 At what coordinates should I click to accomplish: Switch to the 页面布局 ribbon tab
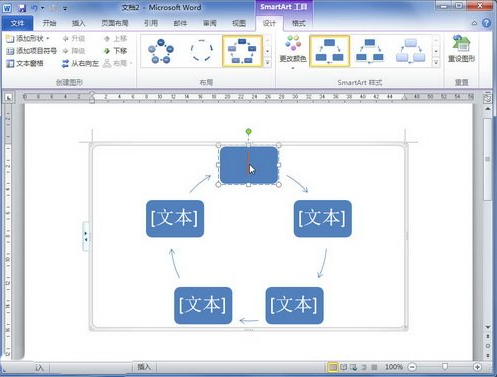[x=115, y=23]
